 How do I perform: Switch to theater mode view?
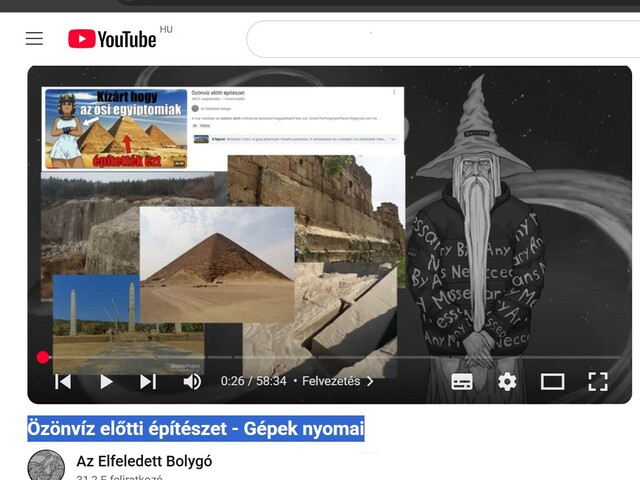[552, 381]
